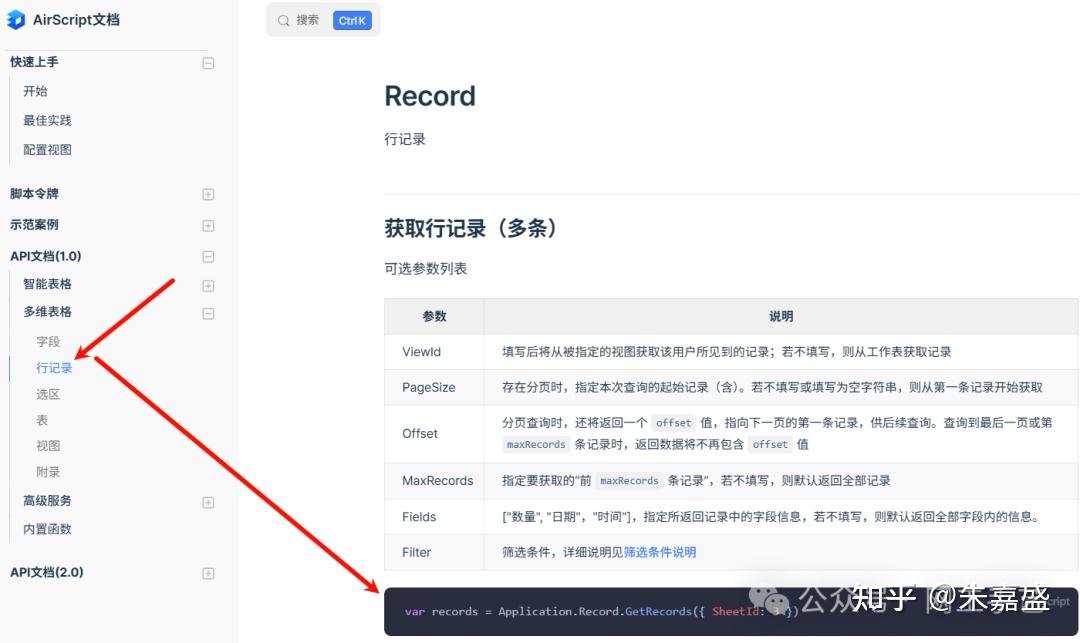Open the 筛选条件说明 link
This screenshot has width=1080, height=643.
coord(660,552)
